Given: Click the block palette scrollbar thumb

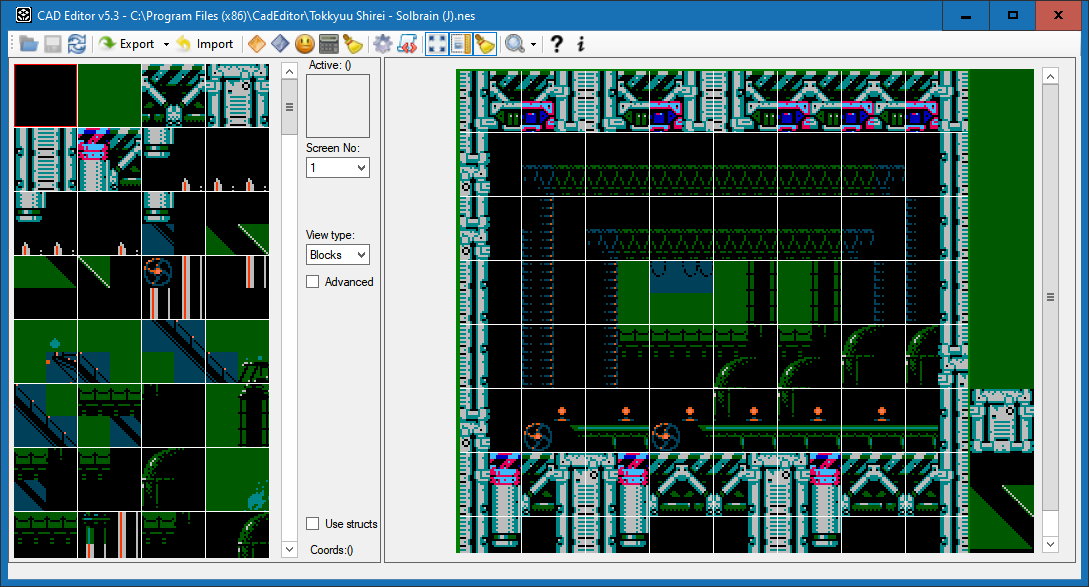Looking at the screenshot, I should pyautogui.click(x=290, y=107).
